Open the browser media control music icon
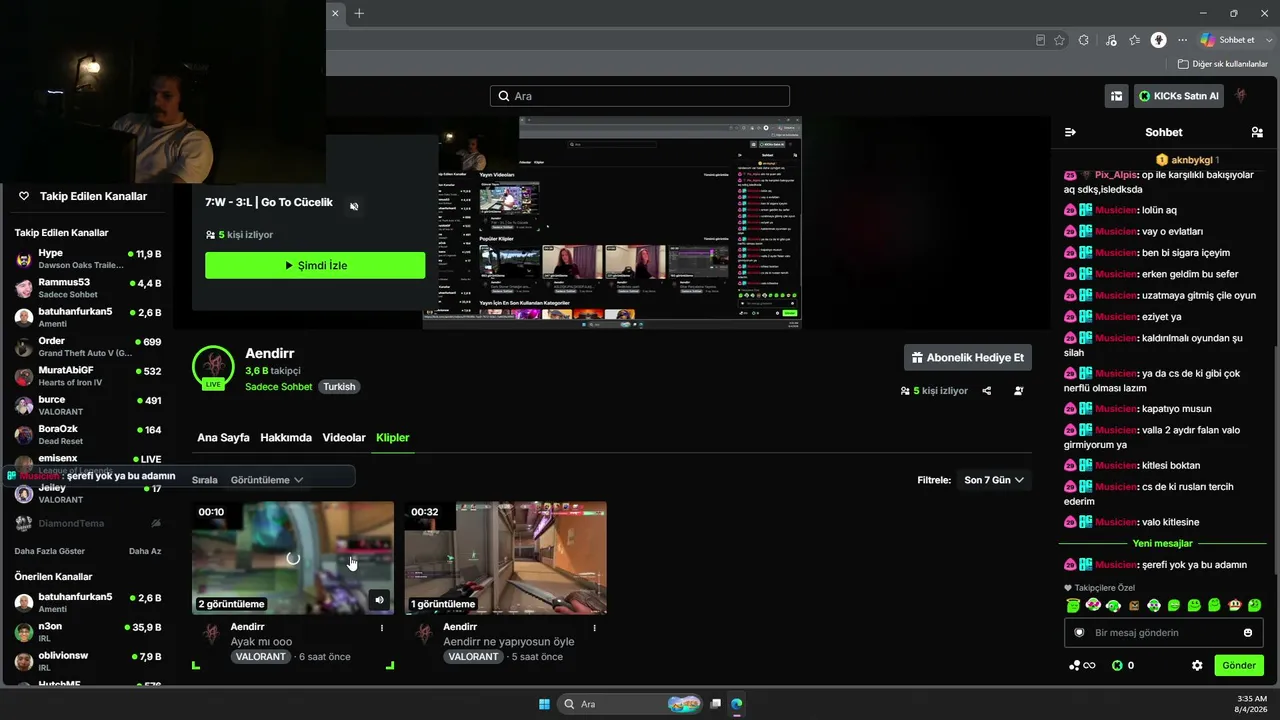 coord(1111,40)
